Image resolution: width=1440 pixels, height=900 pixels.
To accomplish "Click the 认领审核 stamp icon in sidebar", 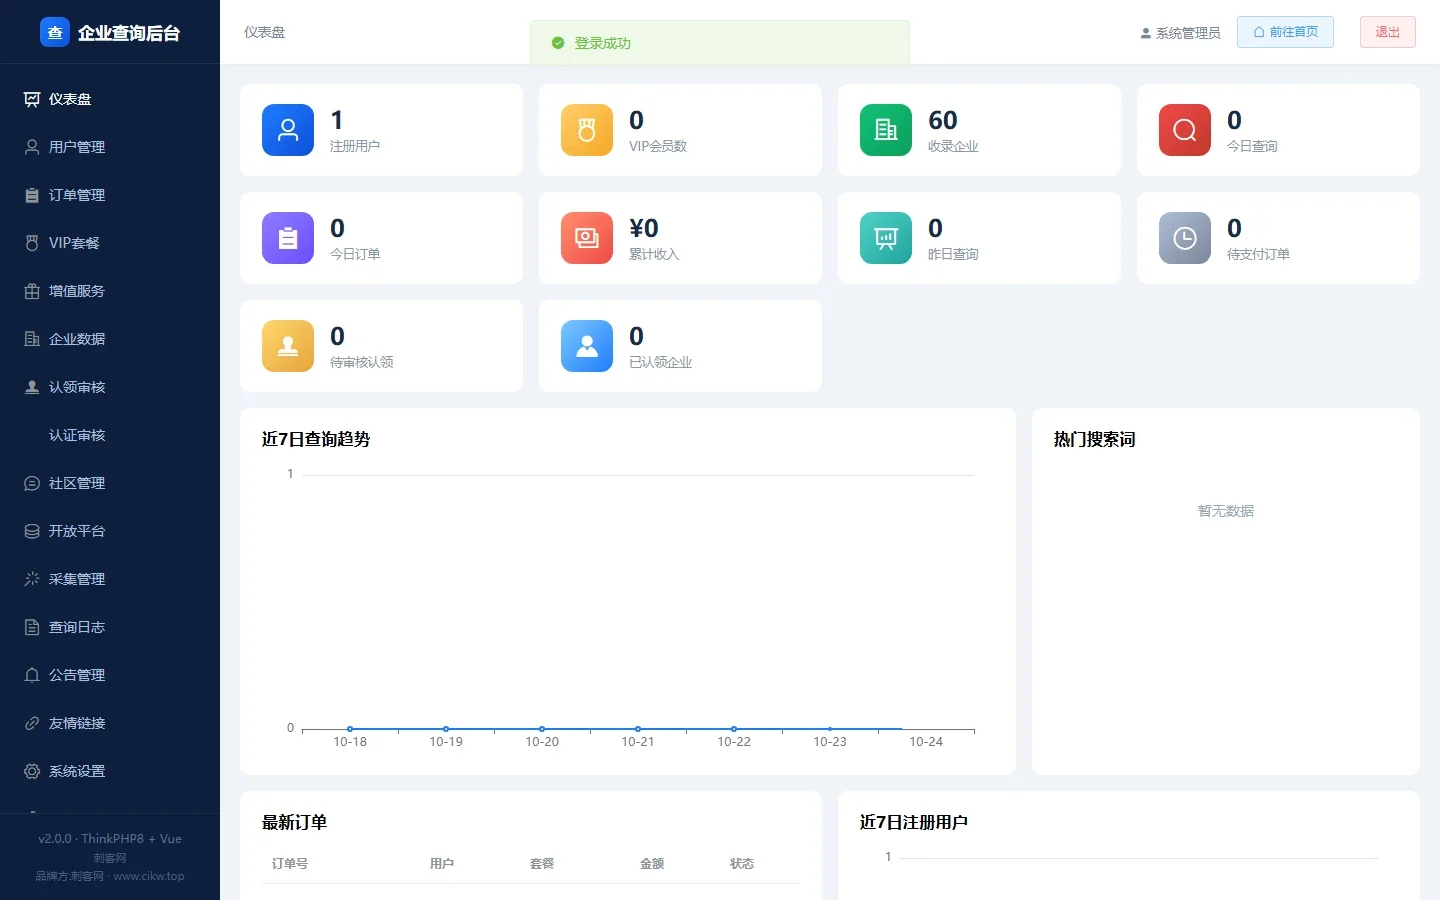I will pyautogui.click(x=32, y=387).
